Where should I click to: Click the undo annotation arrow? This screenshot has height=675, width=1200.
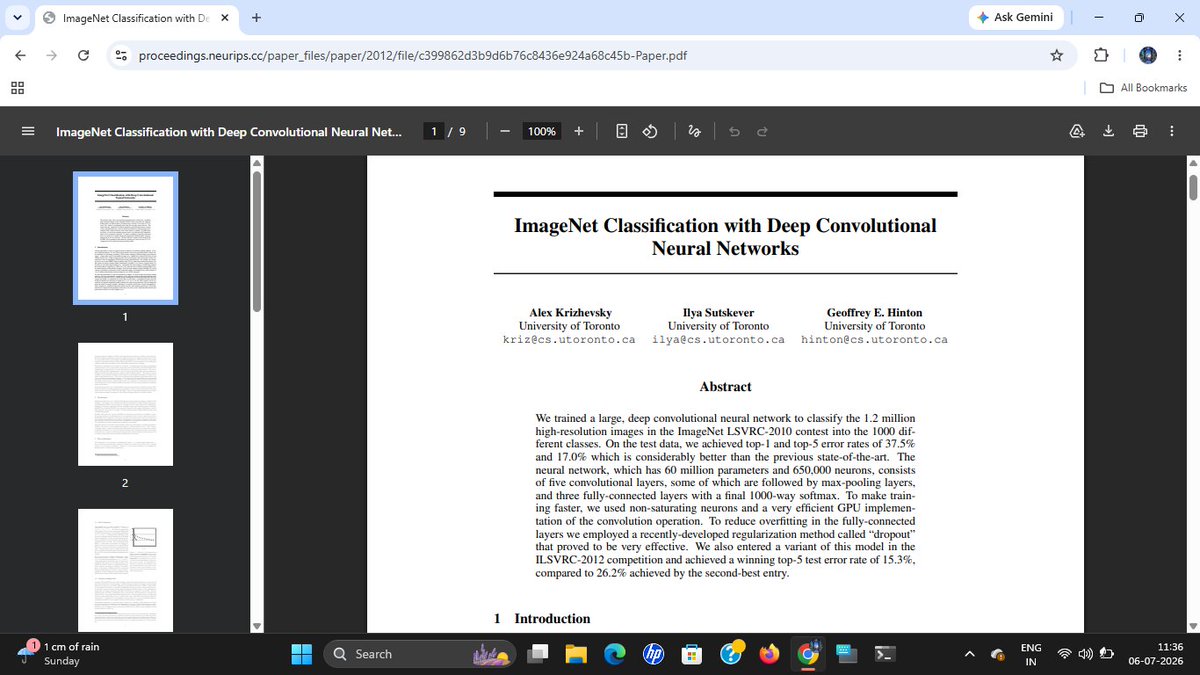point(734,131)
